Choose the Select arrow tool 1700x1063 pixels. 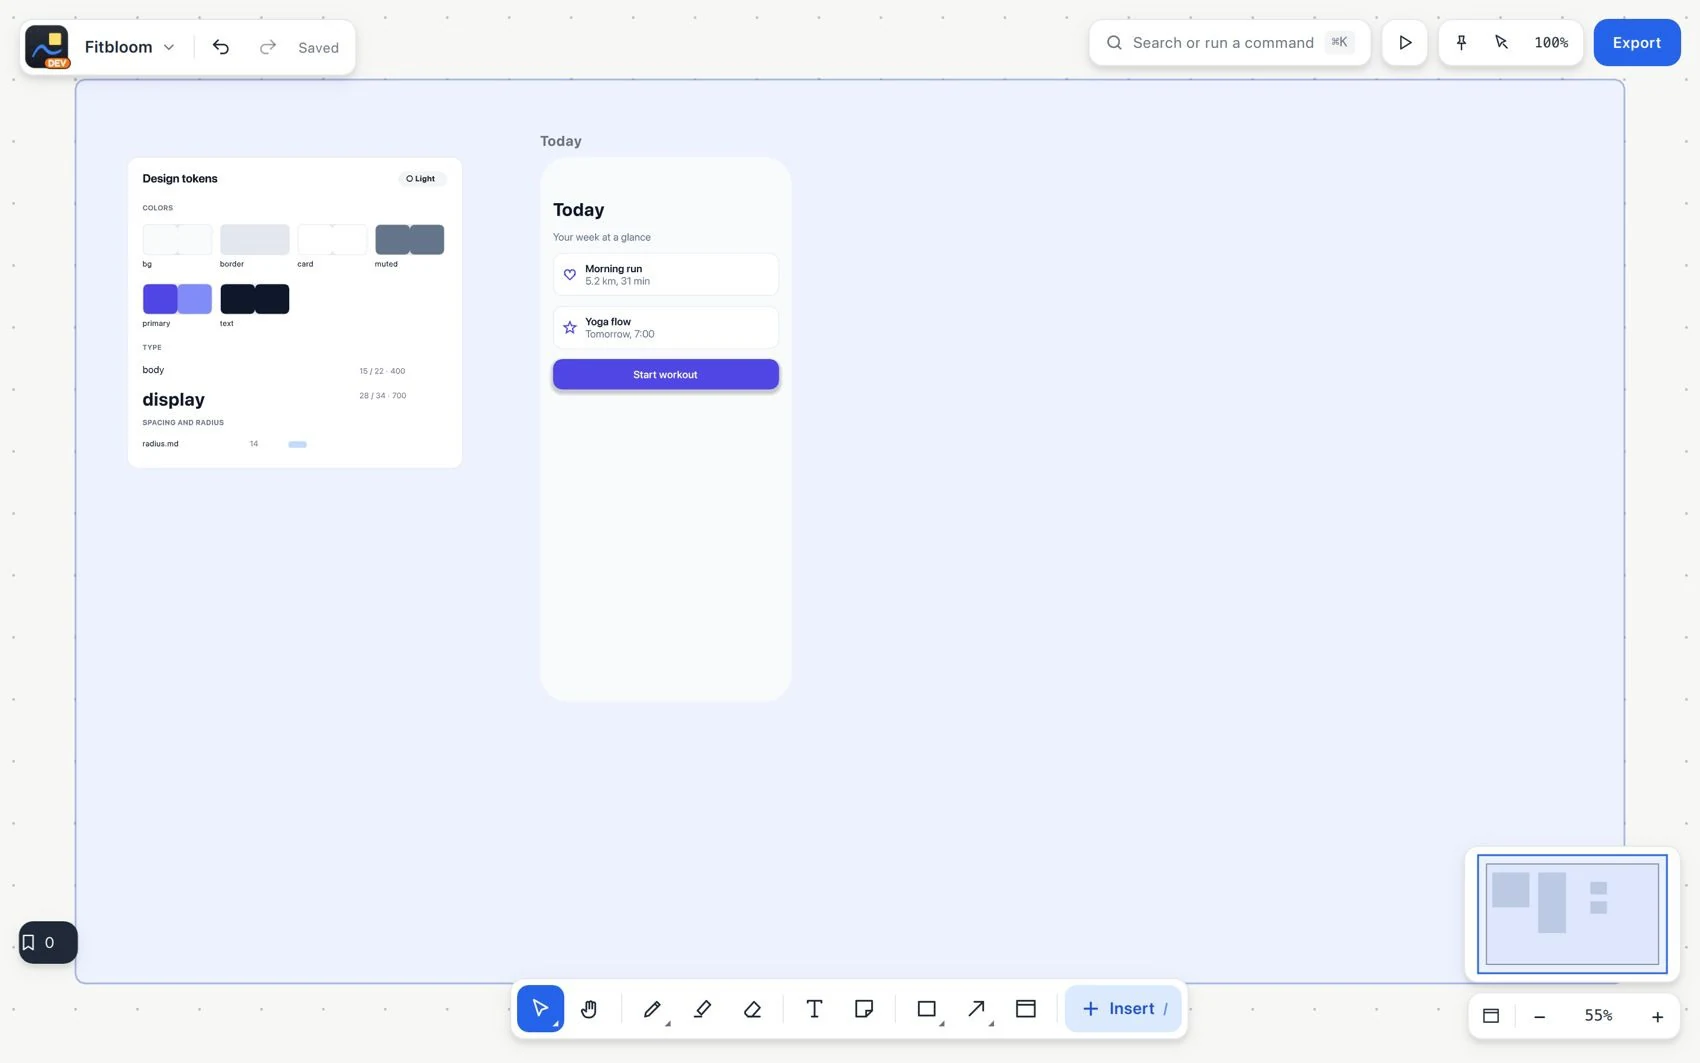(x=540, y=1009)
